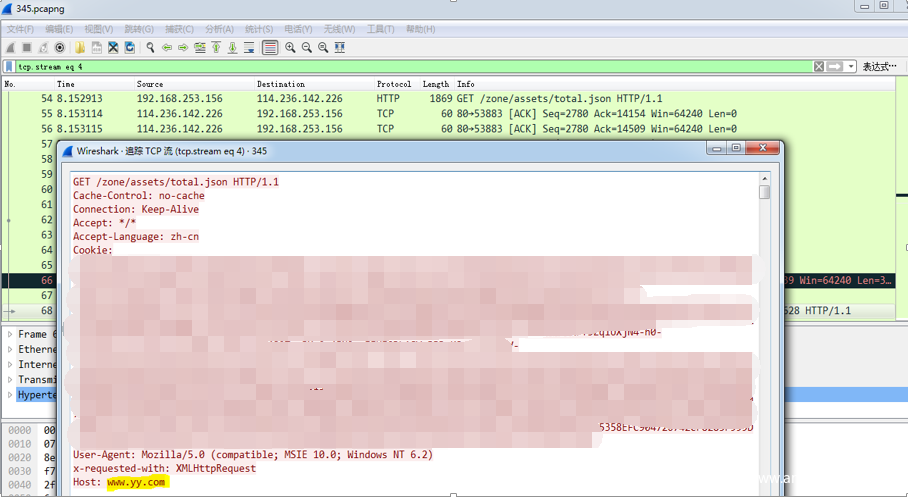Open a capture file with the folder icon

tap(80, 47)
